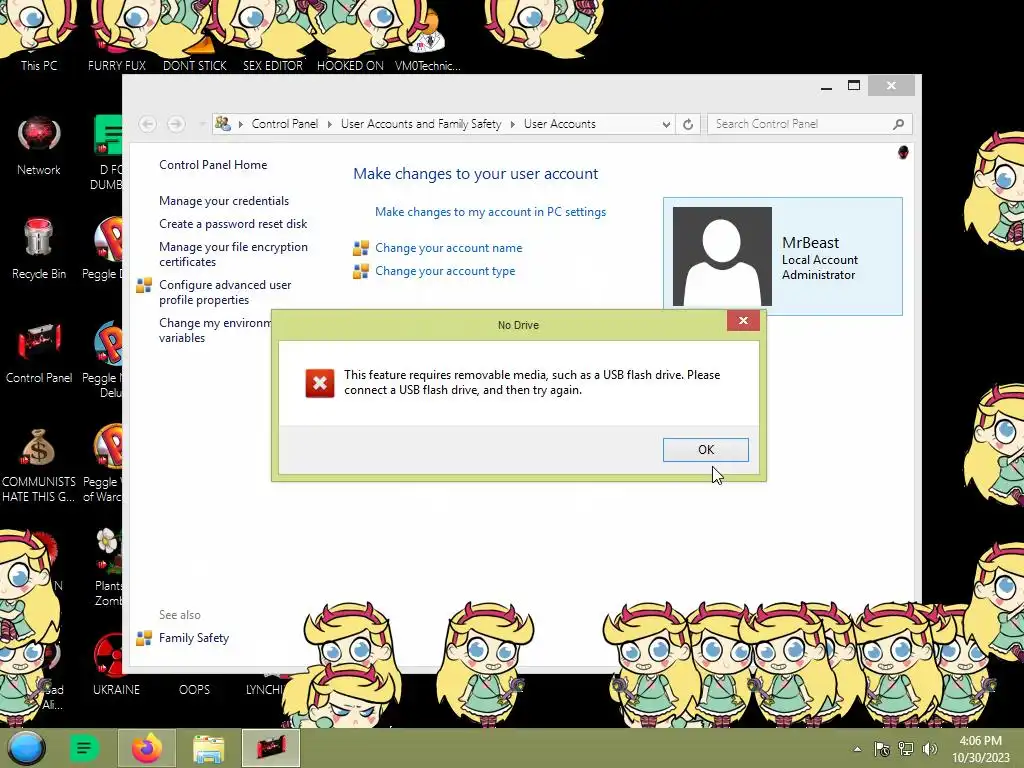
Task: Click the search magnifier icon
Action: click(899, 124)
